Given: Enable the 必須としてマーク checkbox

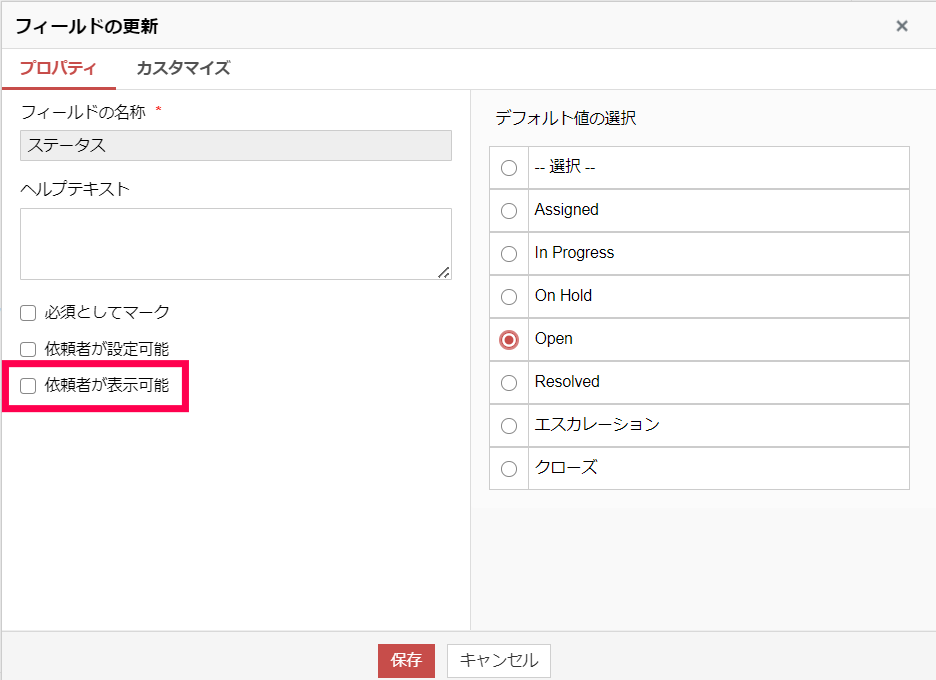Looking at the screenshot, I should click(28, 313).
